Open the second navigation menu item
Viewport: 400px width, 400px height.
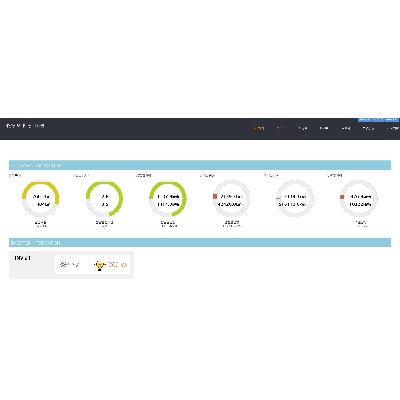[281, 128]
